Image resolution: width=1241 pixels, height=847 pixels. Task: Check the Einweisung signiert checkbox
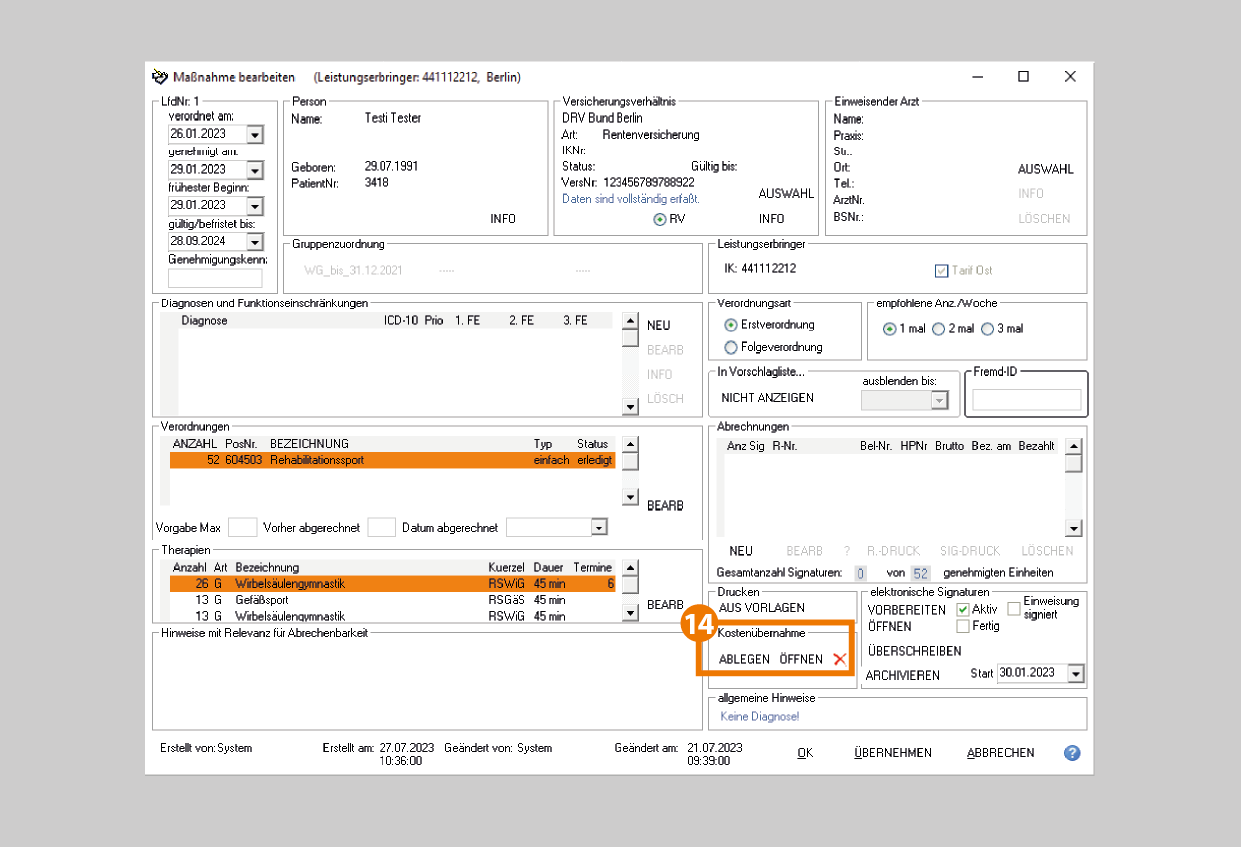[1013, 608]
